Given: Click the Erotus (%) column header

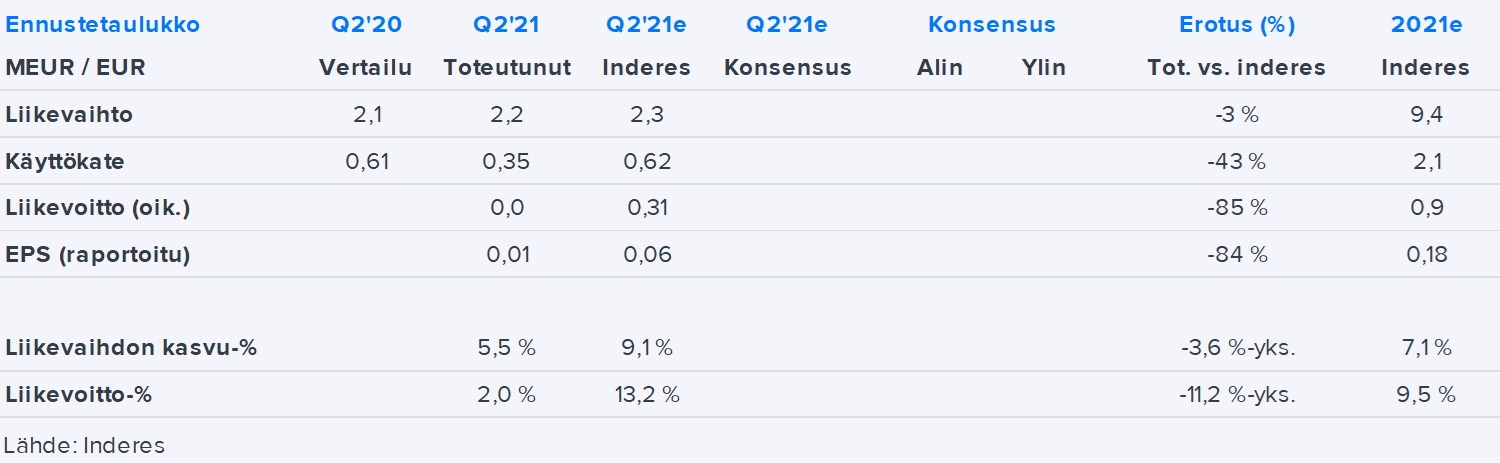Looking at the screenshot, I should (1236, 25).
